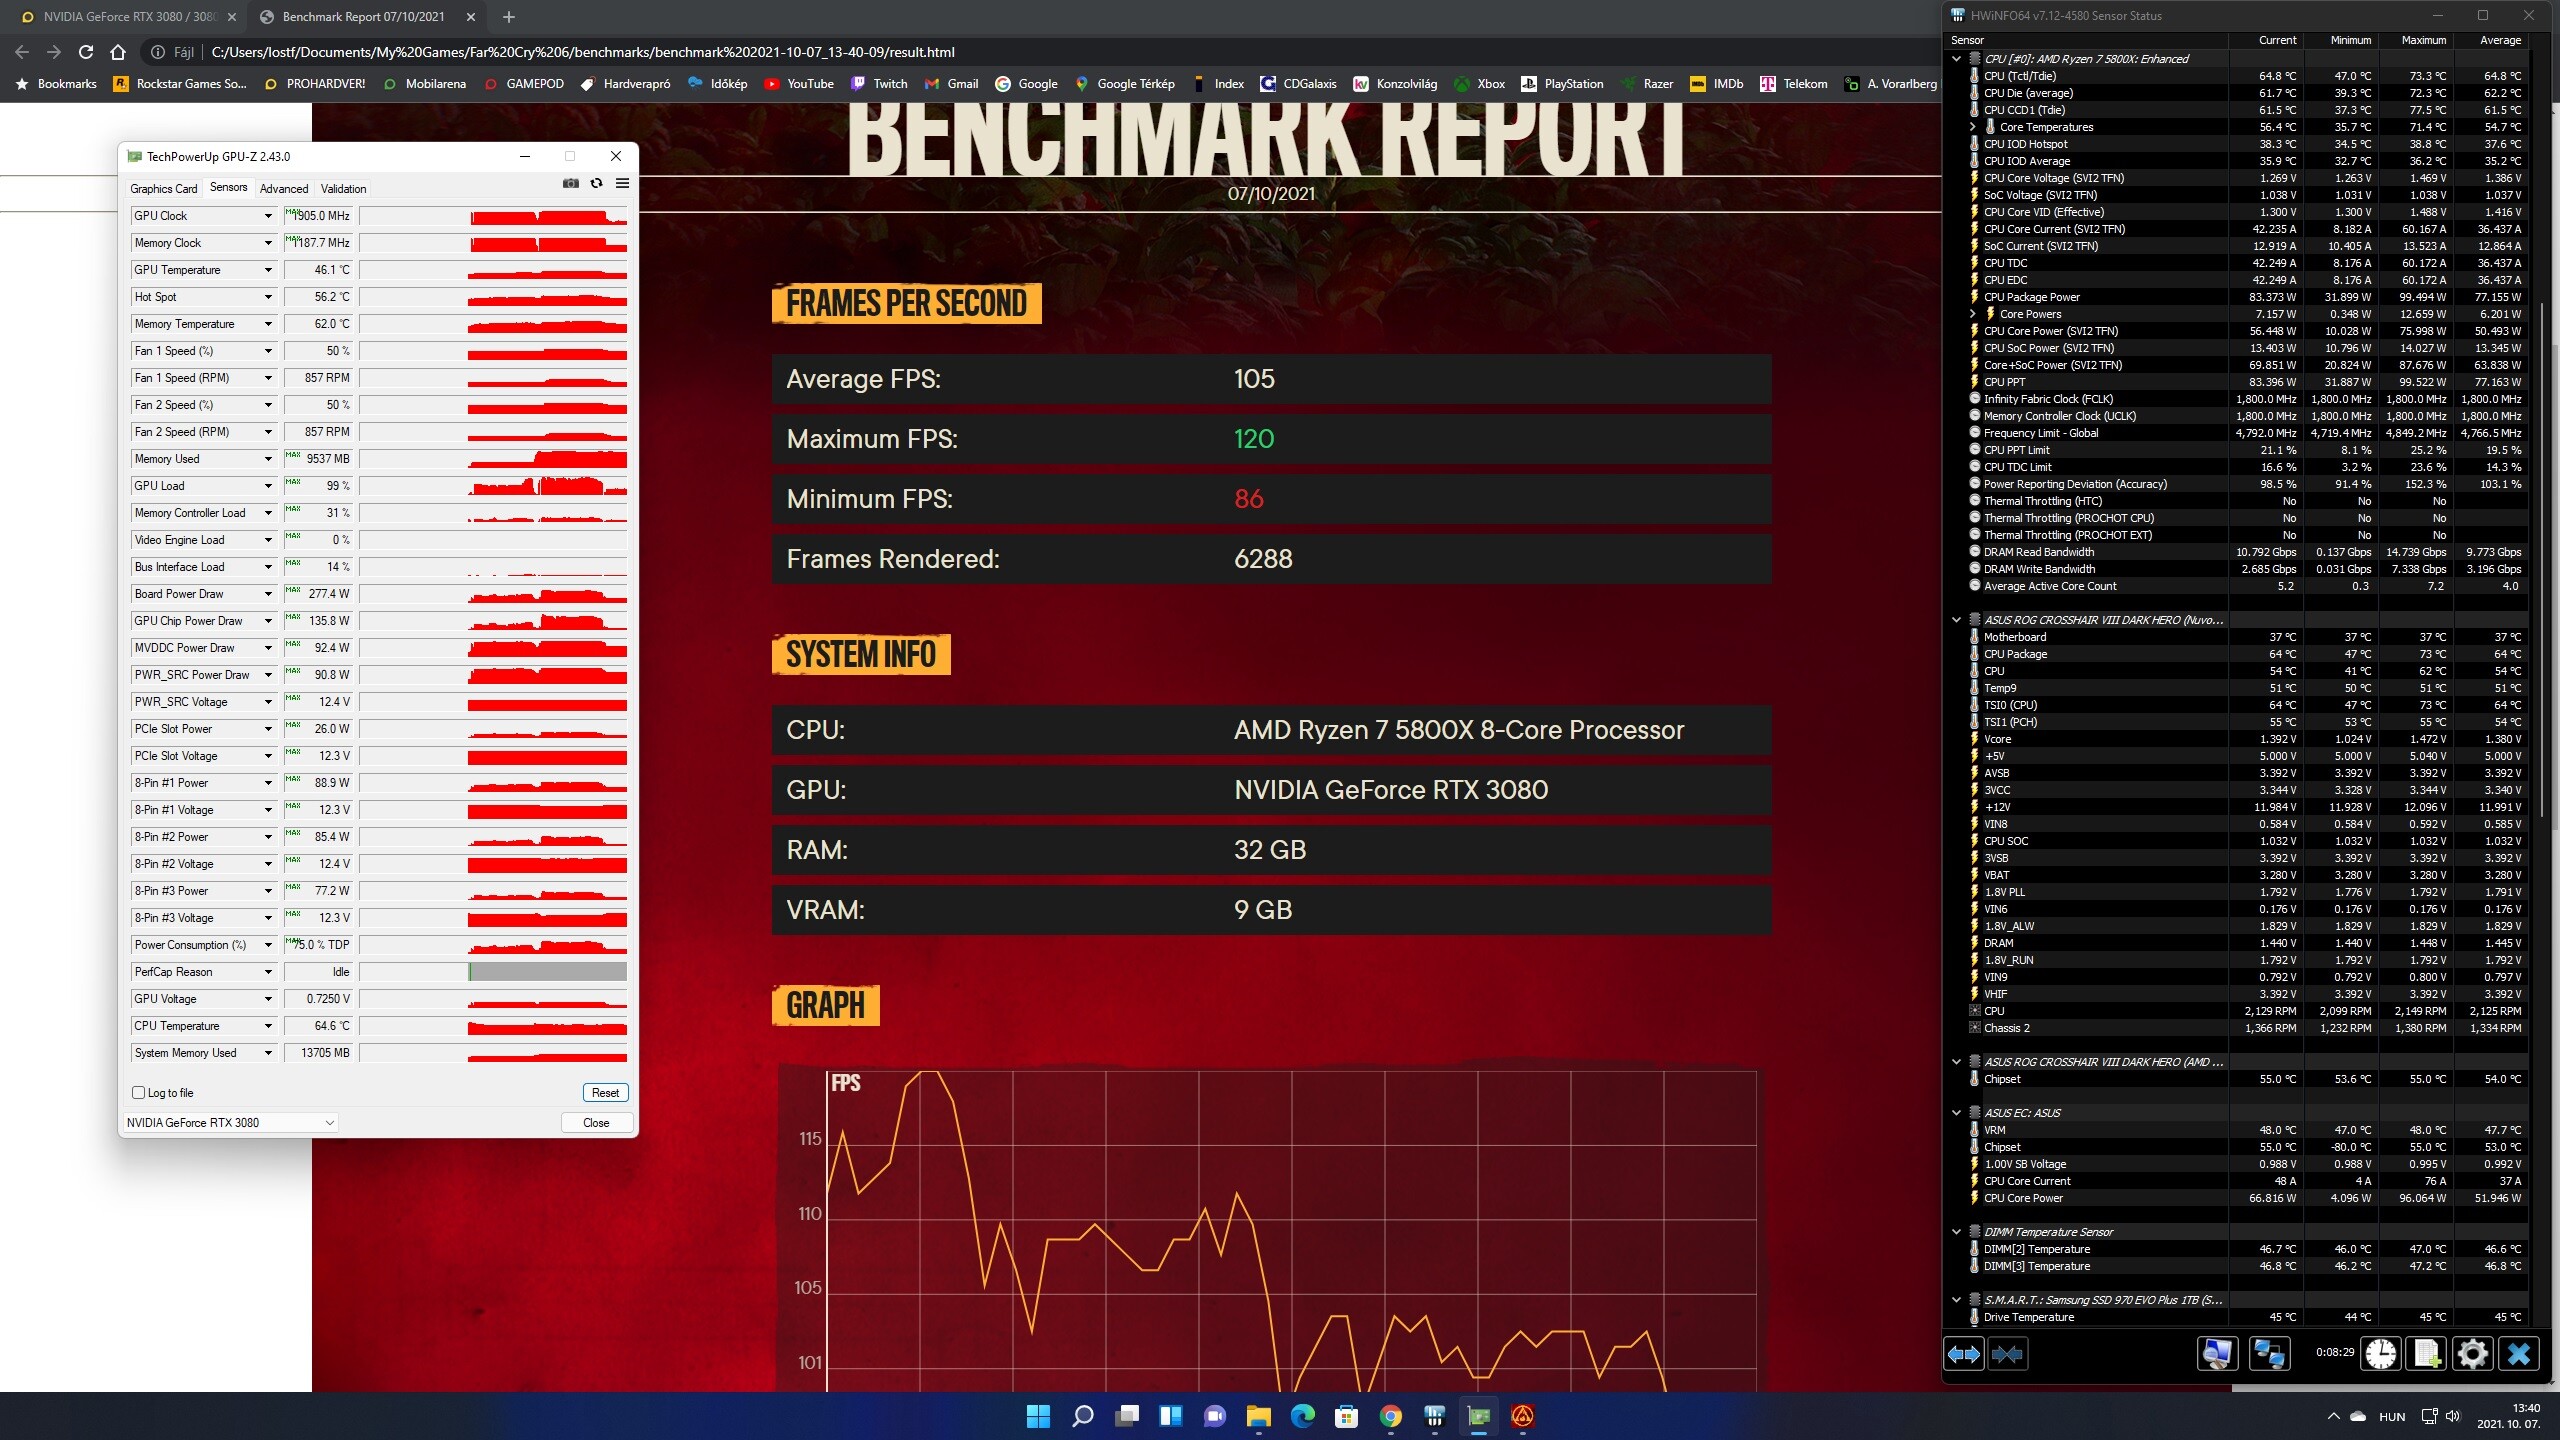
Task: Open GPU-Z hamburger menu icon
Action: coord(622,183)
